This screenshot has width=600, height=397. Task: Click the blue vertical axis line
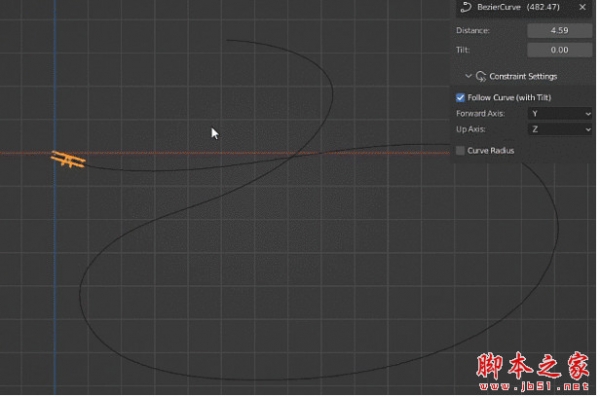tap(55, 268)
